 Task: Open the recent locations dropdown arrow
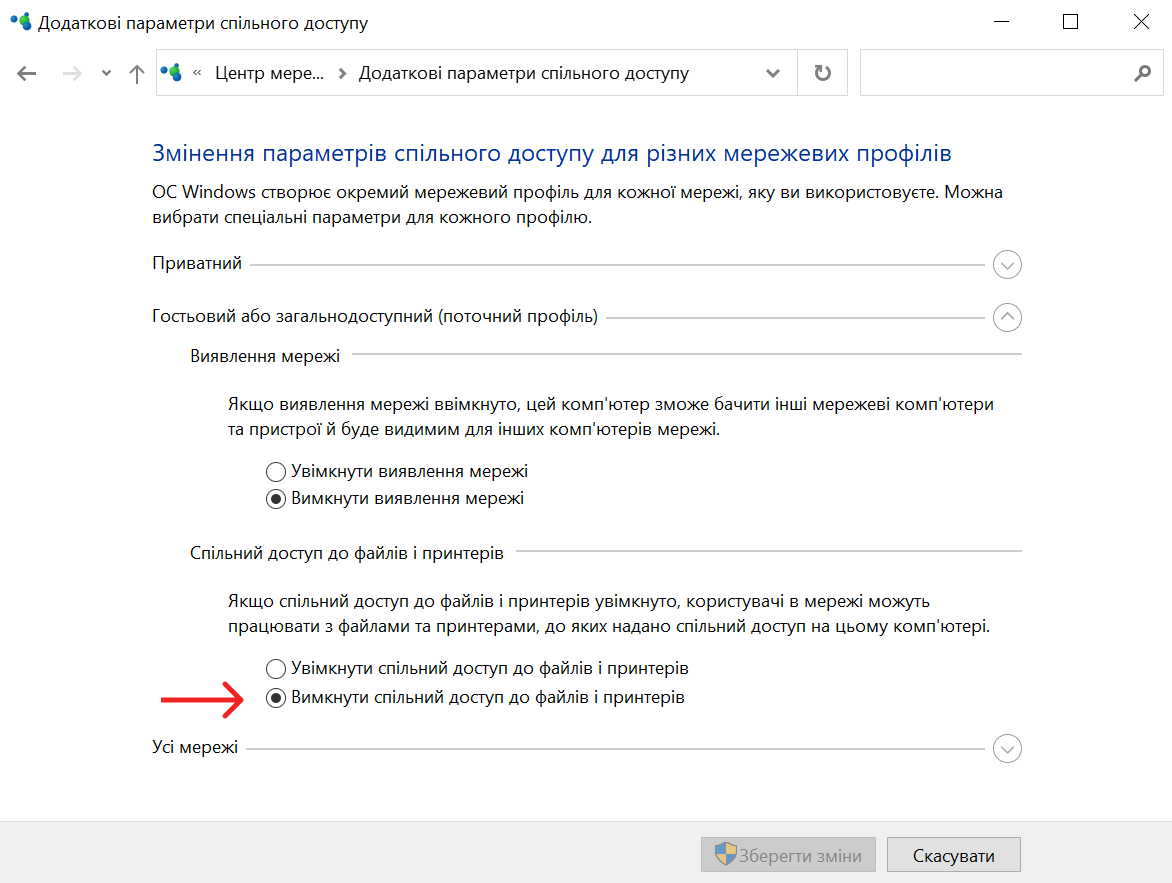click(106, 73)
